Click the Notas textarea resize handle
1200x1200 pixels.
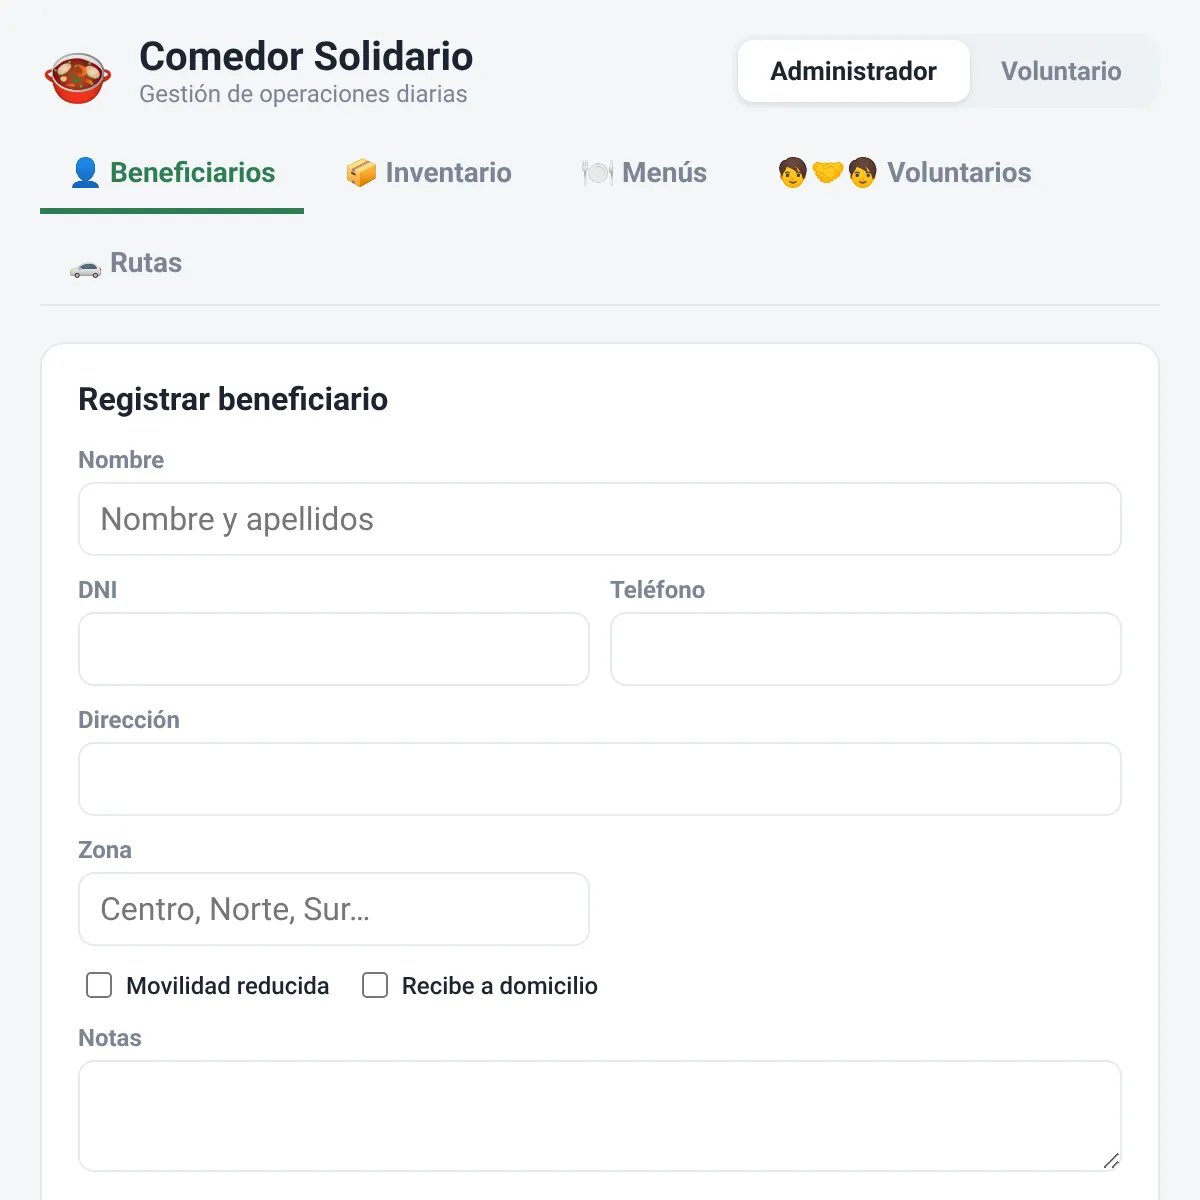coord(1111,1160)
